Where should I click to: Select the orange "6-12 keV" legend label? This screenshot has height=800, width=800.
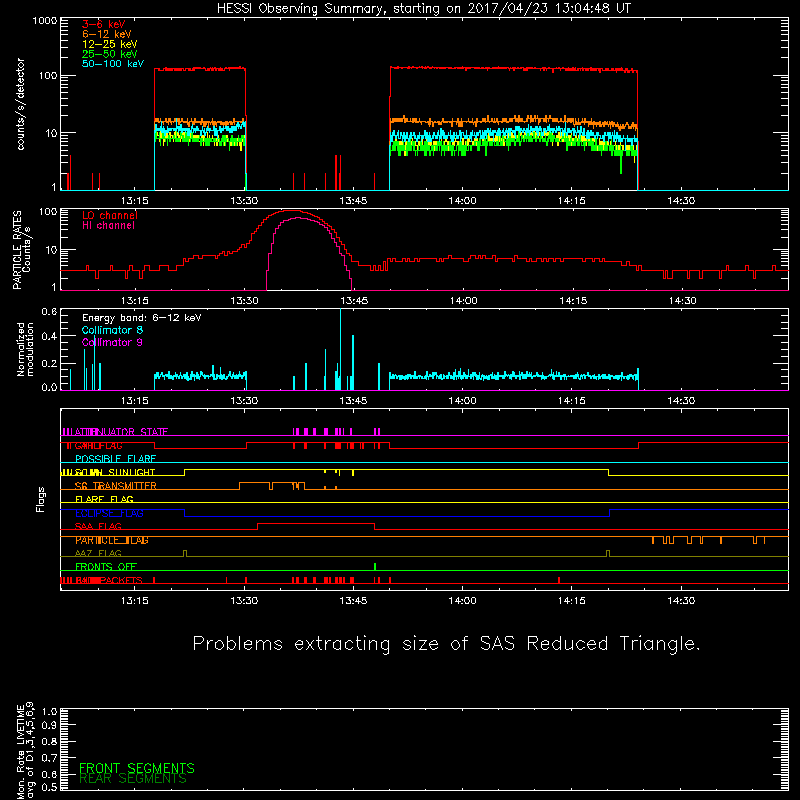(x=107, y=34)
